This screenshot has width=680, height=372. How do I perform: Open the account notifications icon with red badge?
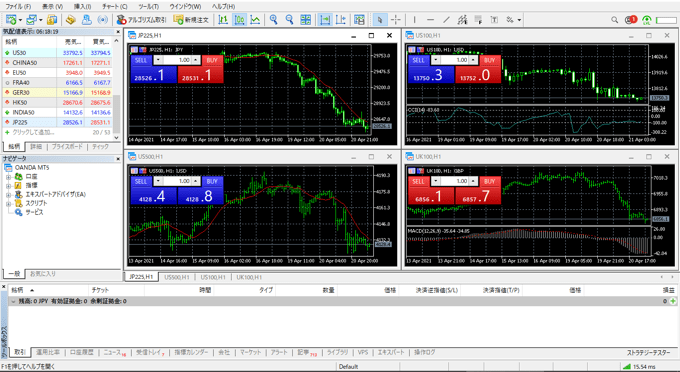(x=631, y=20)
